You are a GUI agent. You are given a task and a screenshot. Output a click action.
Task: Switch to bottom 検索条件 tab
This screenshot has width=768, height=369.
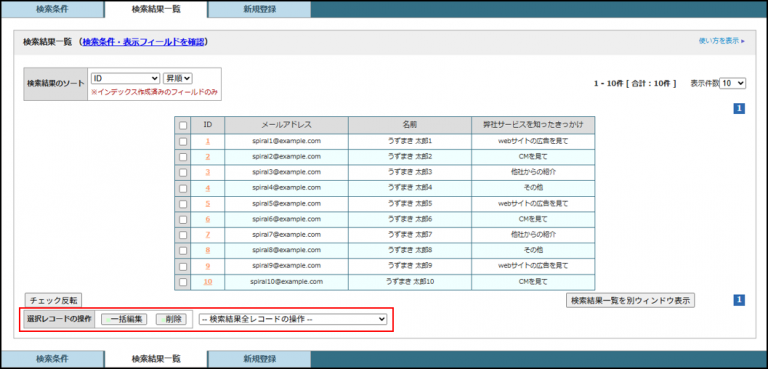point(52,359)
